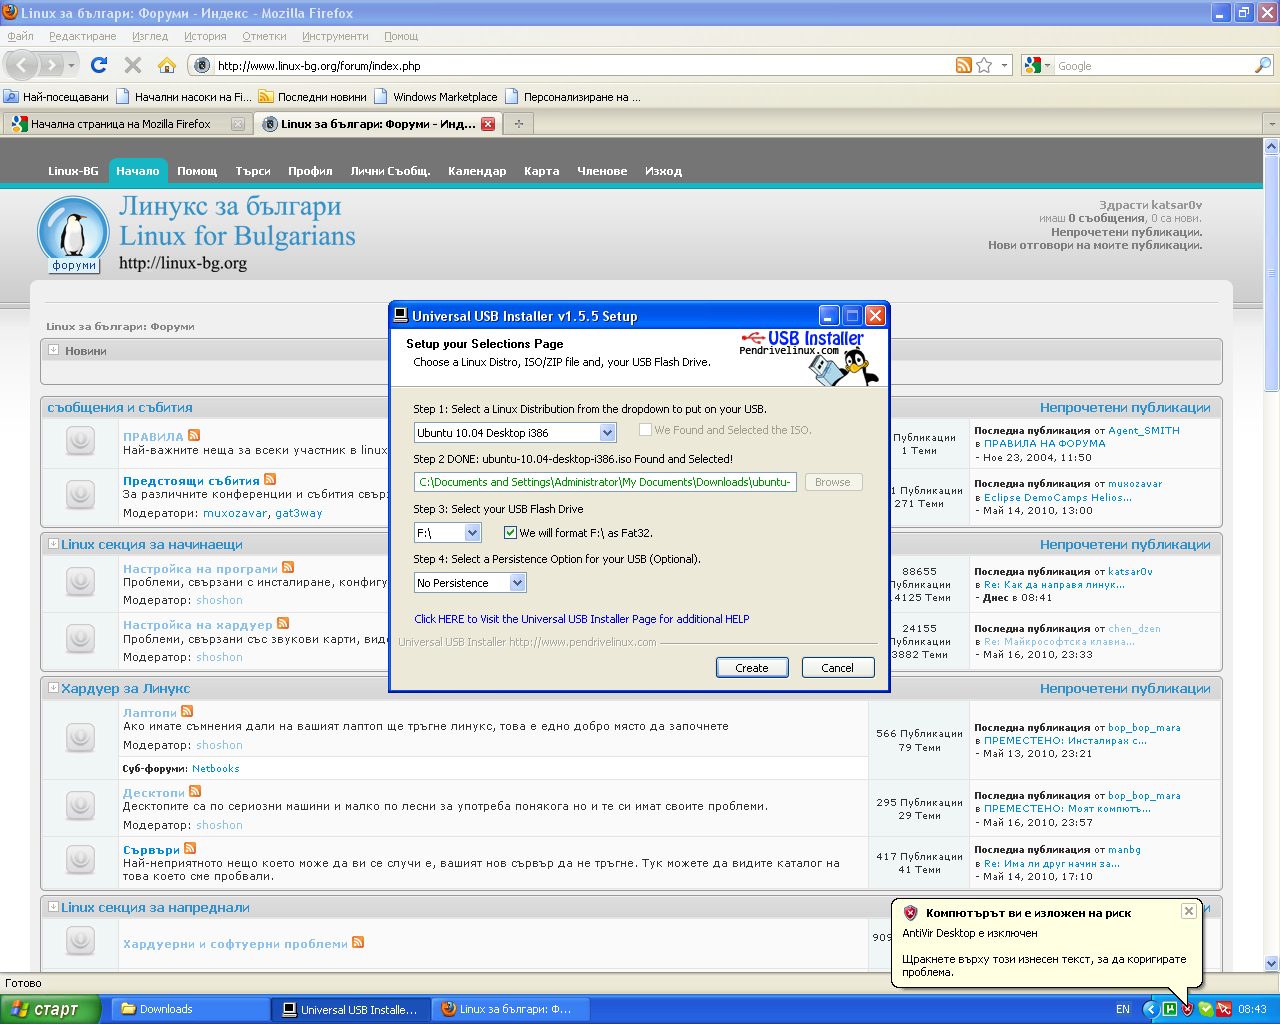This screenshot has width=1280, height=1024.
Task: Click the Firefox Forward navigation arrow
Action: pyautogui.click(x=51, y=65)
